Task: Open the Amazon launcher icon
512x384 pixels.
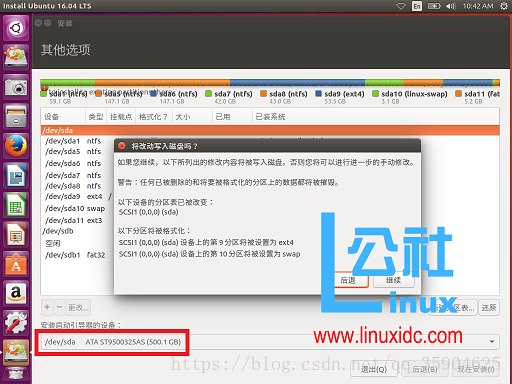Action: point(16,293)
